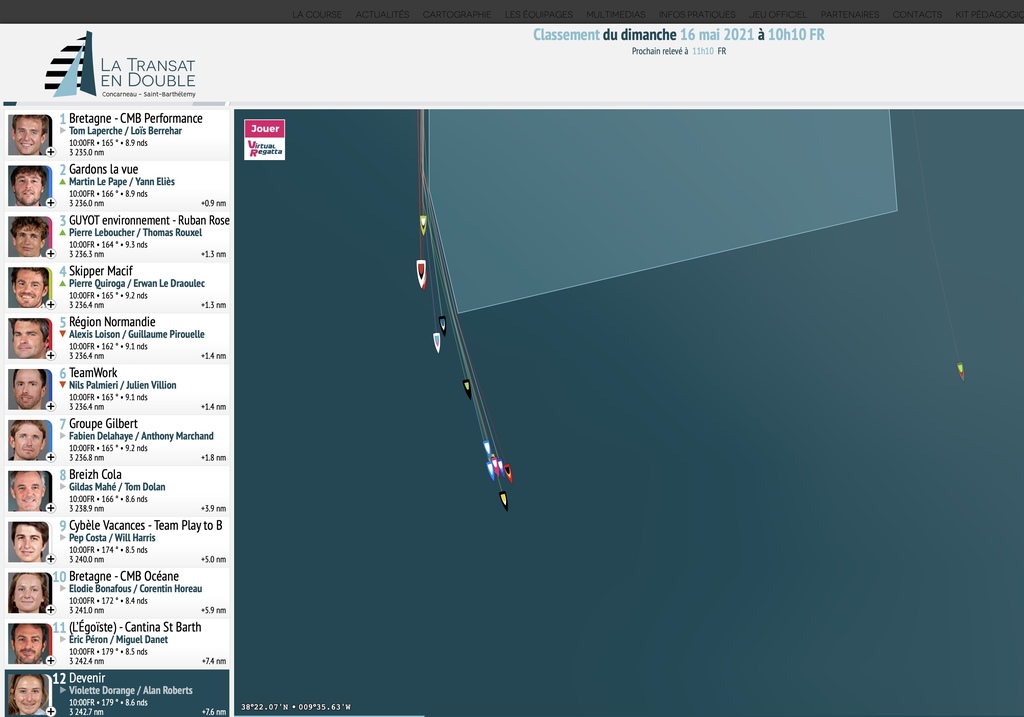The image size is (1024, 717).
Task: Select (L'Égoïste) - Cantina St Barth name
Action: 135,627
